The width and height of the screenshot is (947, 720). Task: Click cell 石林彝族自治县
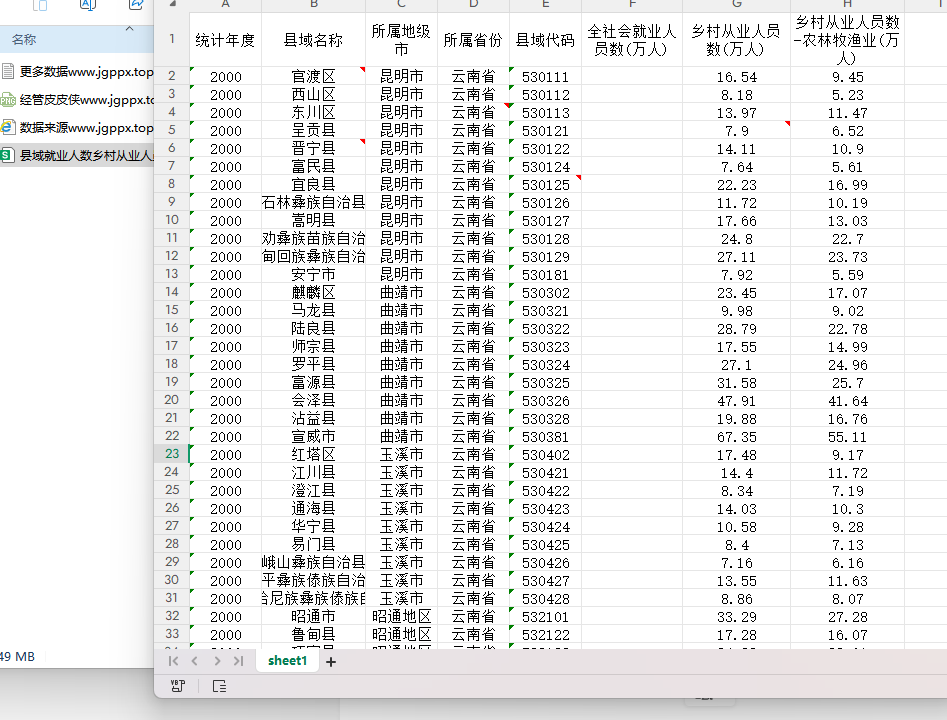tap(313, 202)
